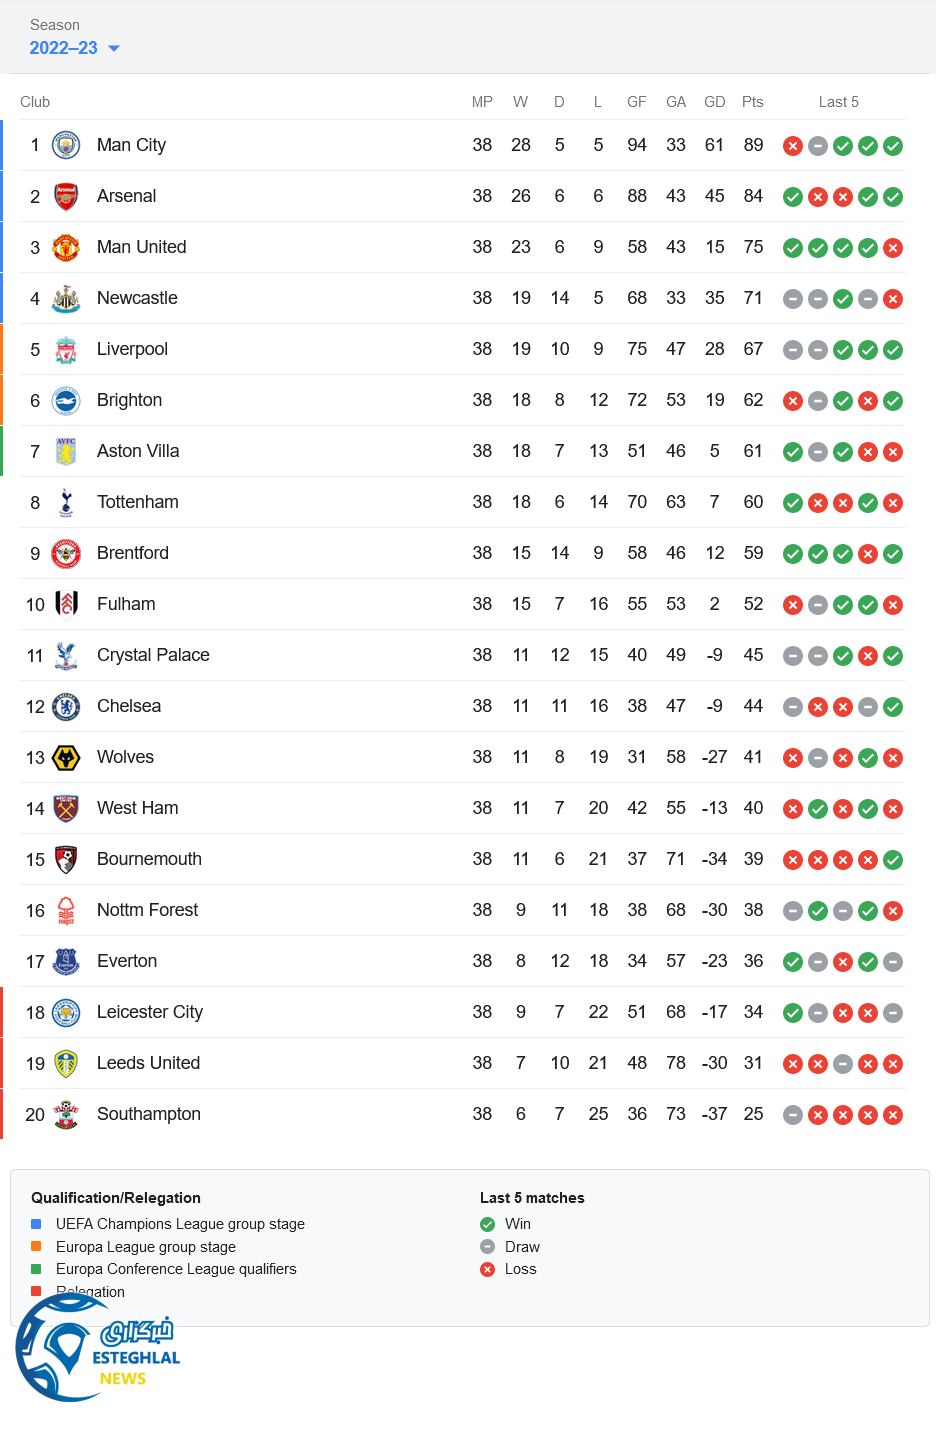This screenshot has width=936, height=1429.
Task: Click the Last 5 column header
Action: click(838, 102)
